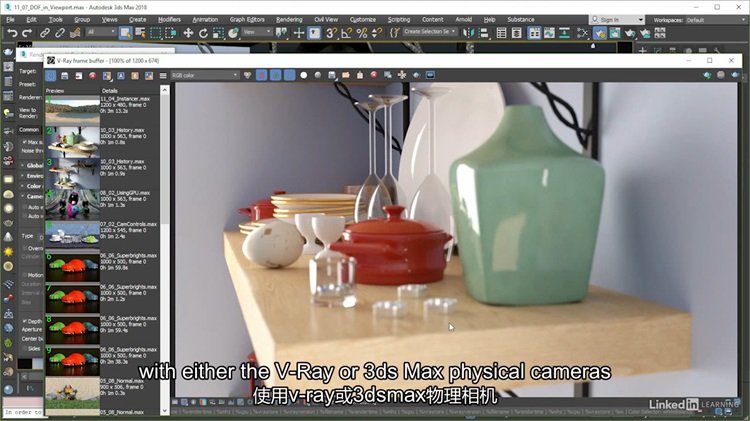
Task: Open the Scripting menu
Action: click(x=399, y=20)
